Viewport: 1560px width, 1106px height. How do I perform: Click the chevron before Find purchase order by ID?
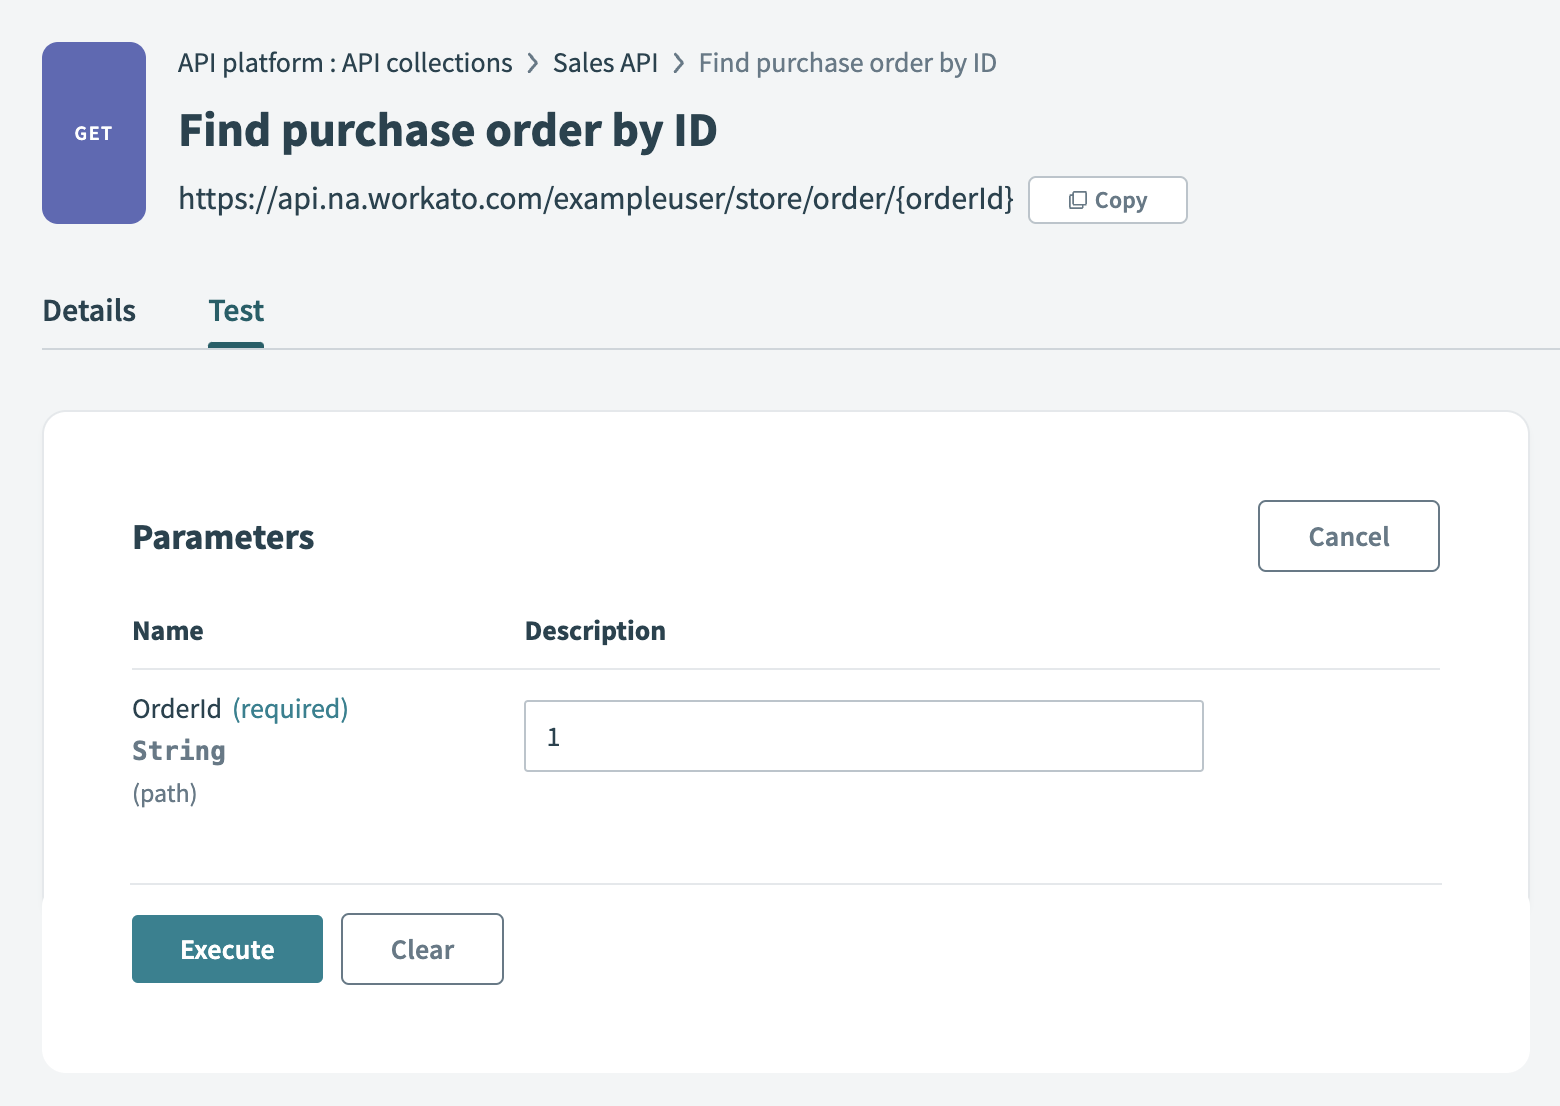point(679,62)
